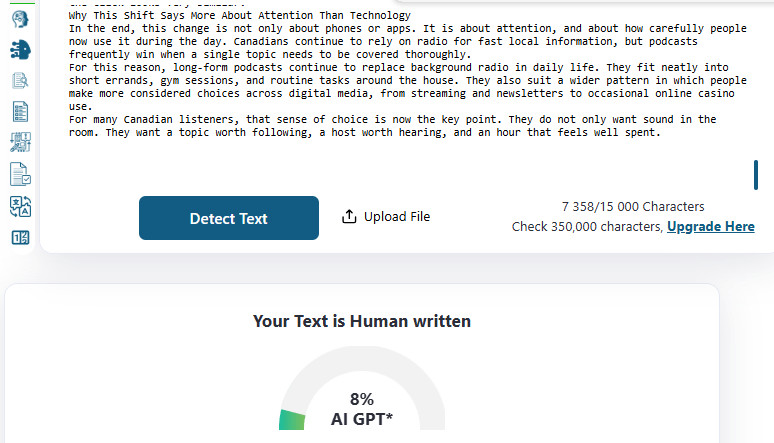This screenshot has height=443, width=774.
Task: Click the text area scrollbar thumb
Action: tap(755, 174)
